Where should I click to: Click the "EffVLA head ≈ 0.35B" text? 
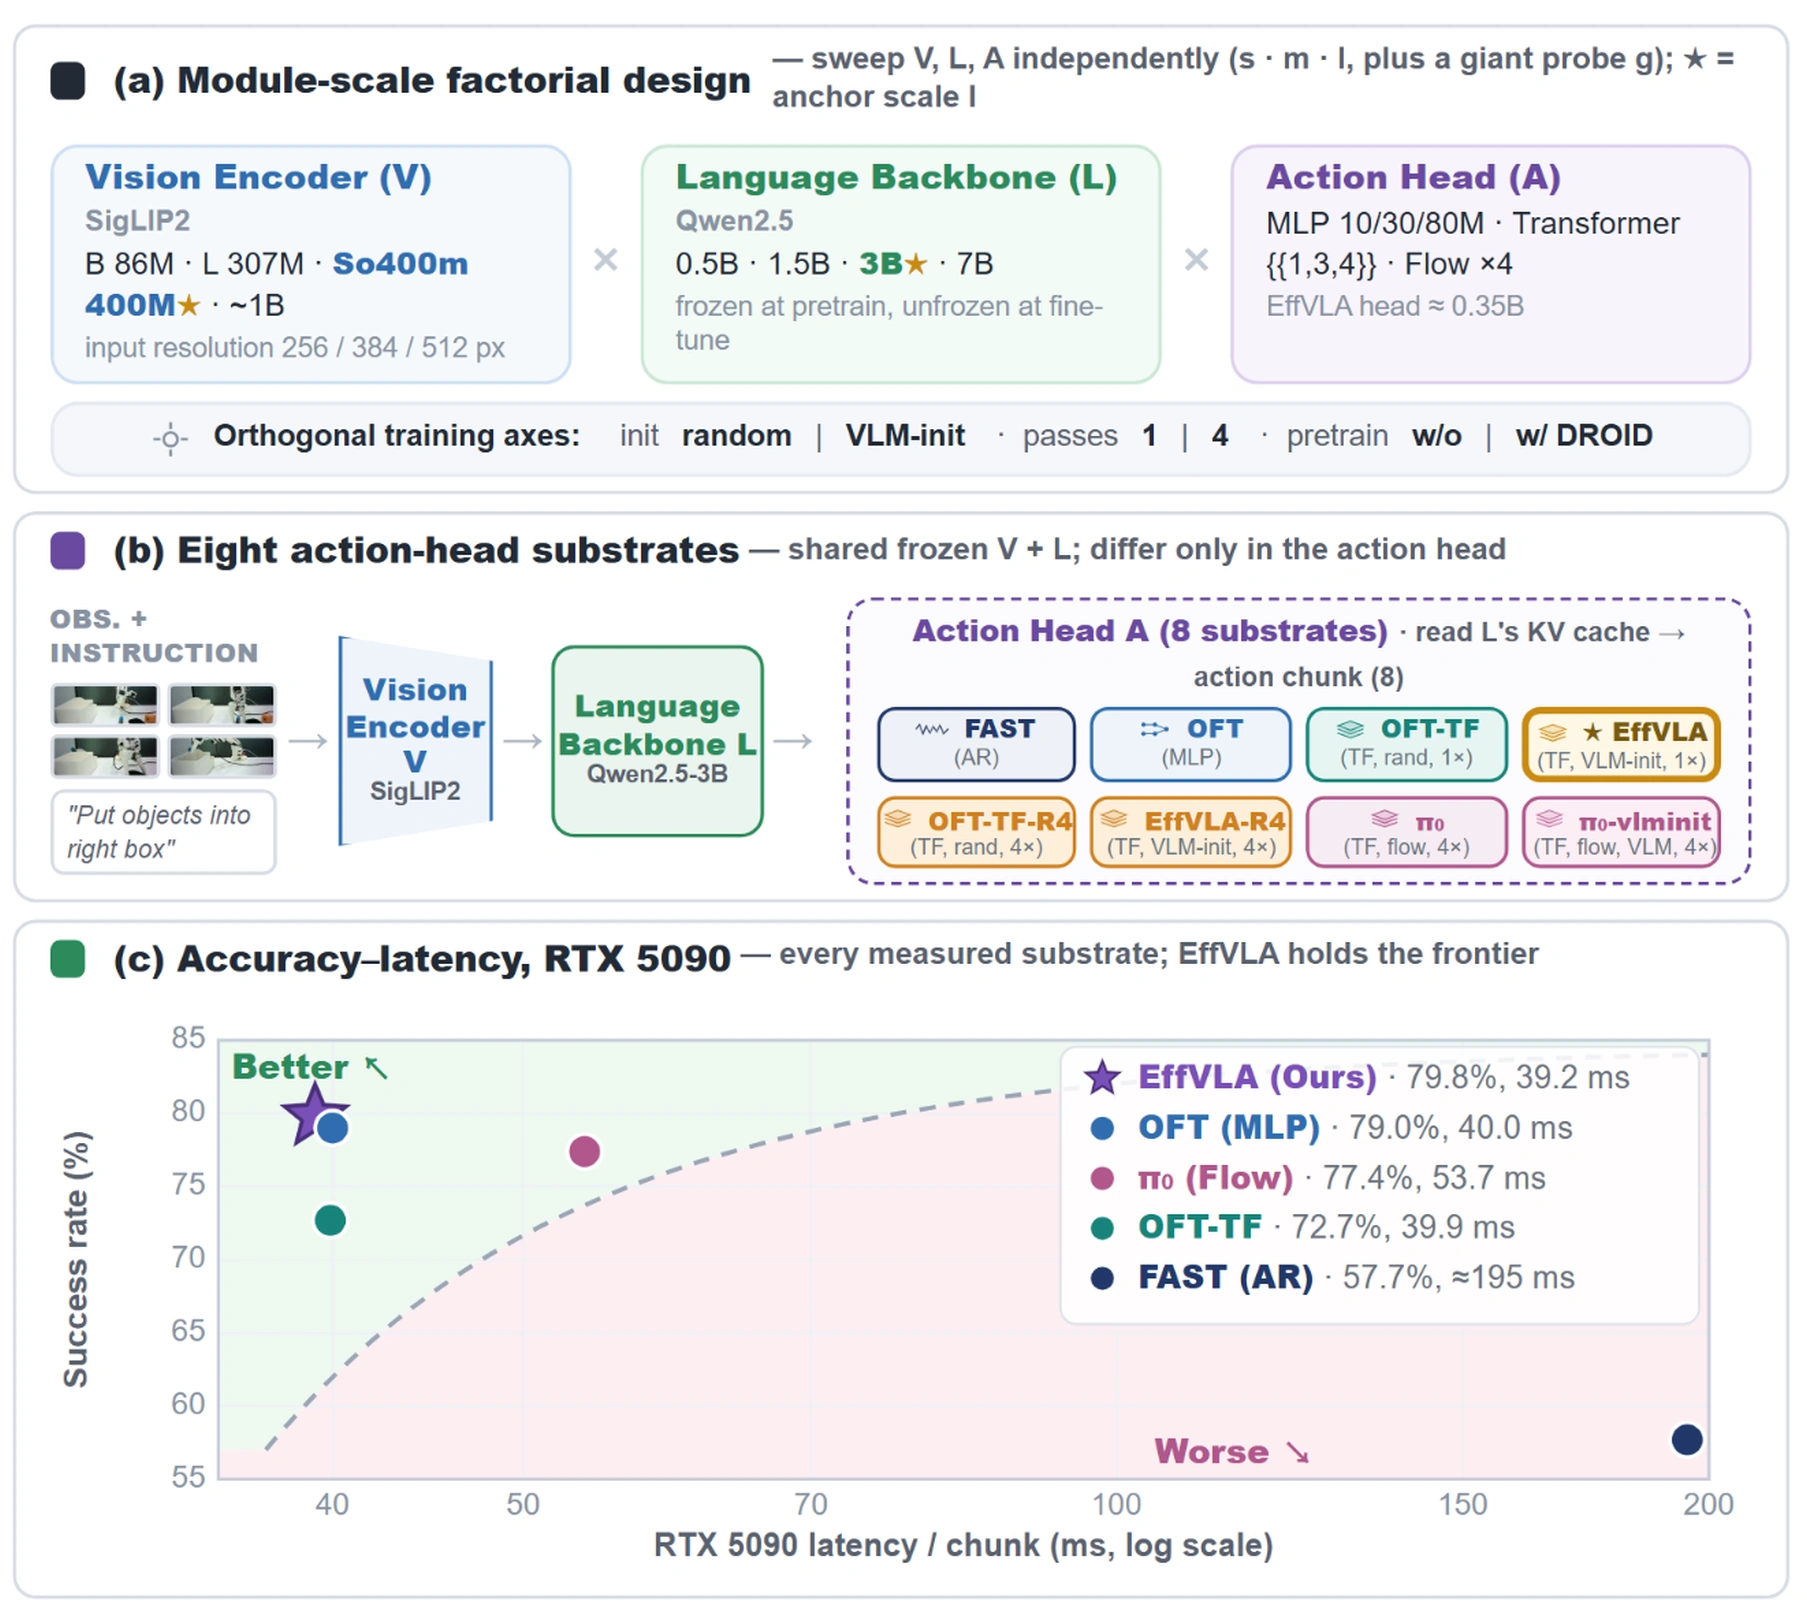pyautogui.click(x=1395, y=306)
